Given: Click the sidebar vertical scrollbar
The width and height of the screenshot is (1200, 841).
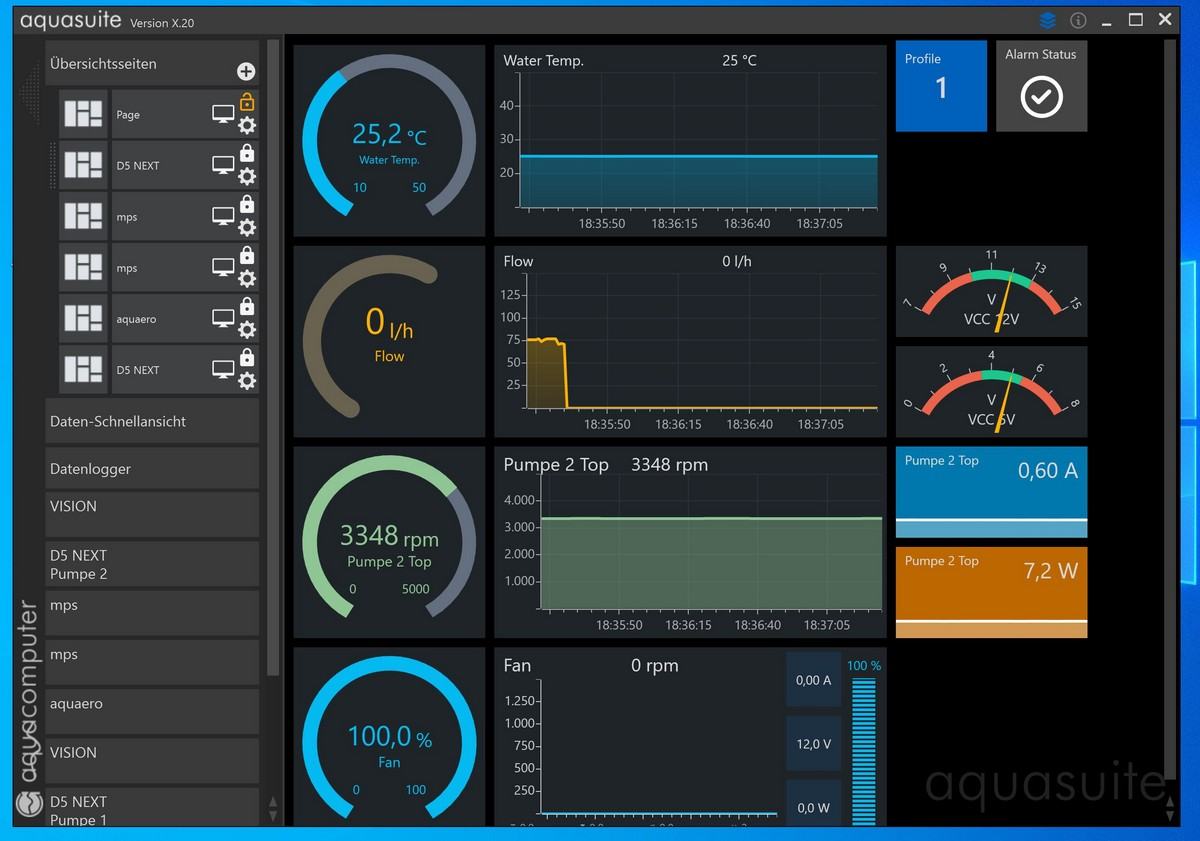Looking at the screenshot, I should pos(274,360).
